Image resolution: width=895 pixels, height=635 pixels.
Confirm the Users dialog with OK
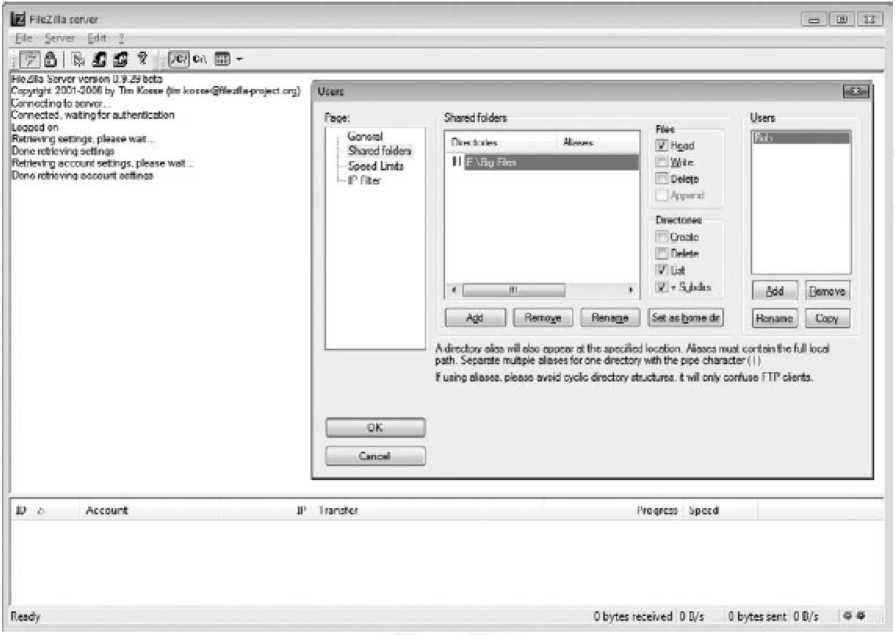(x=375, y=428)
